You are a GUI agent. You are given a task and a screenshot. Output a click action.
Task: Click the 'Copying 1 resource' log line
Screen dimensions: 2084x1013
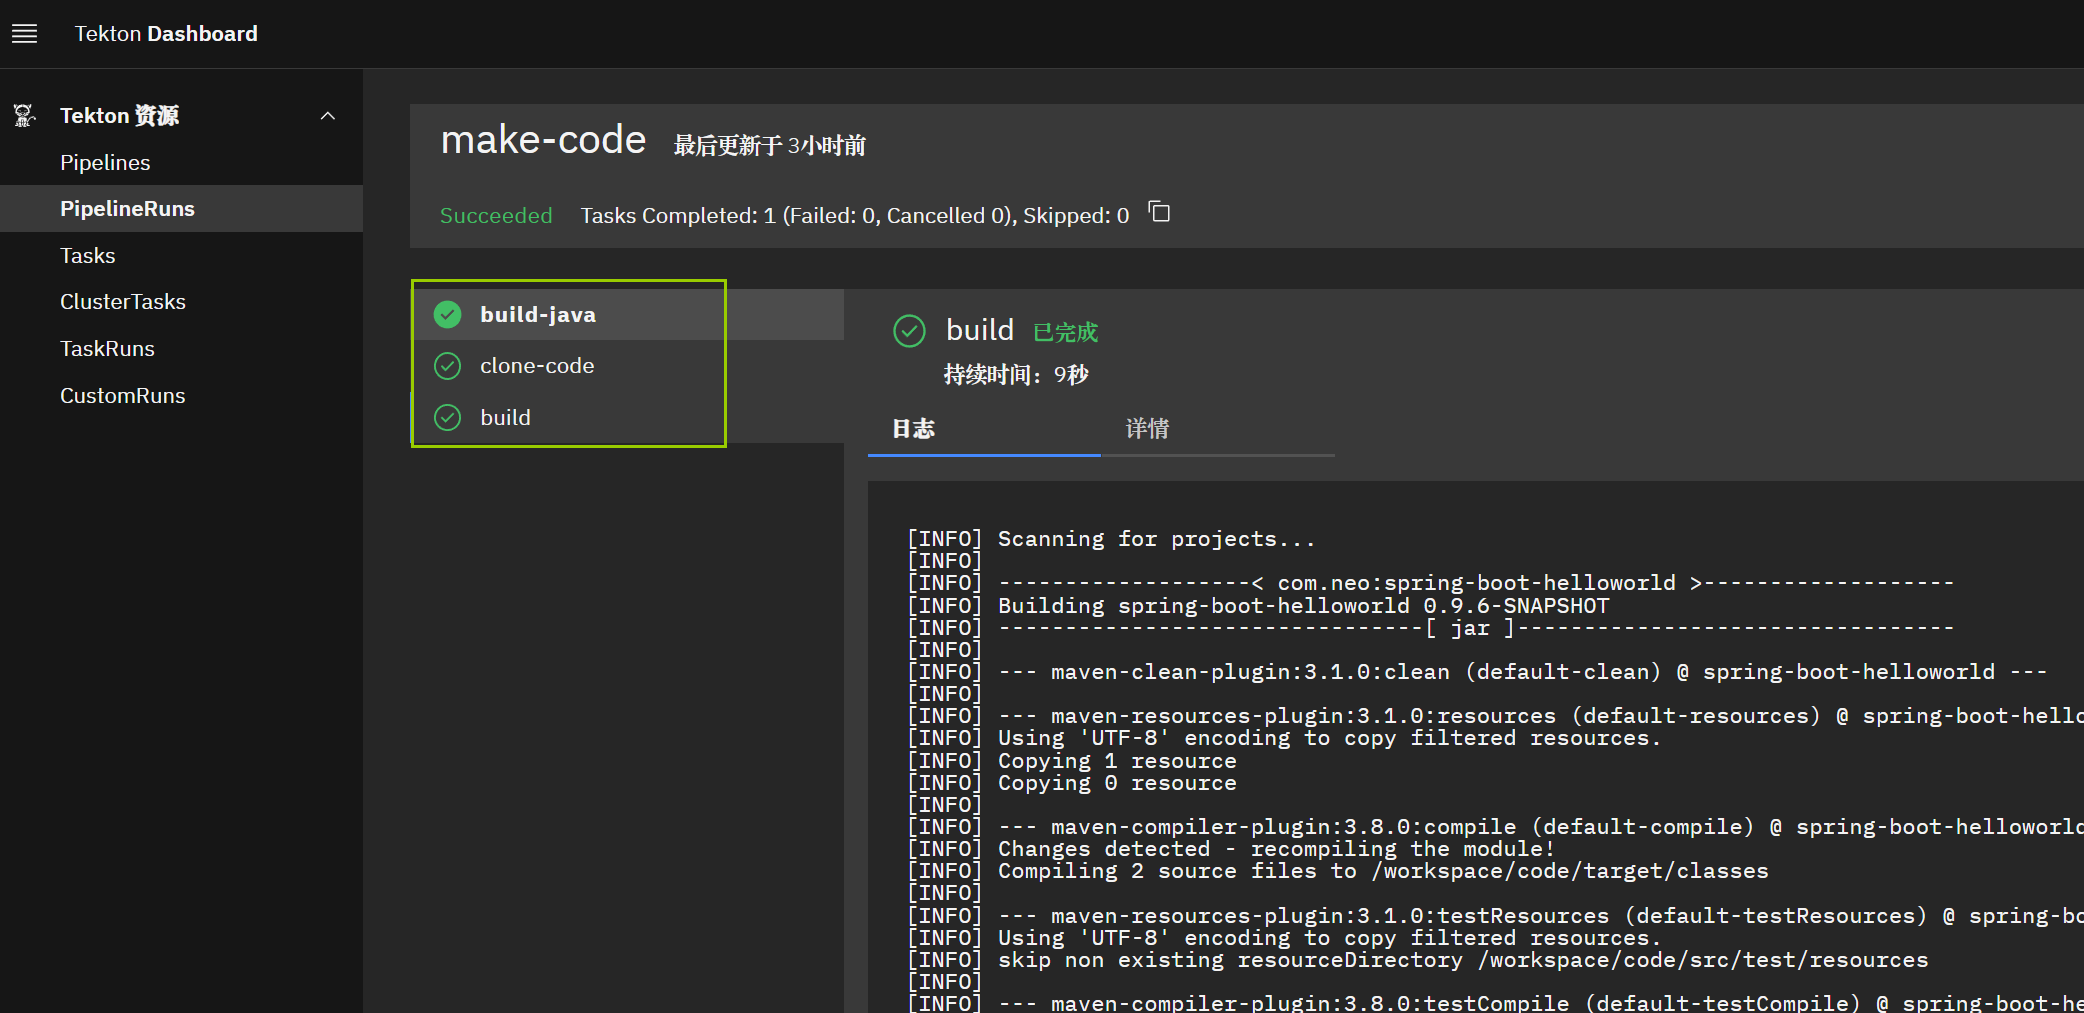(1072, 761)
